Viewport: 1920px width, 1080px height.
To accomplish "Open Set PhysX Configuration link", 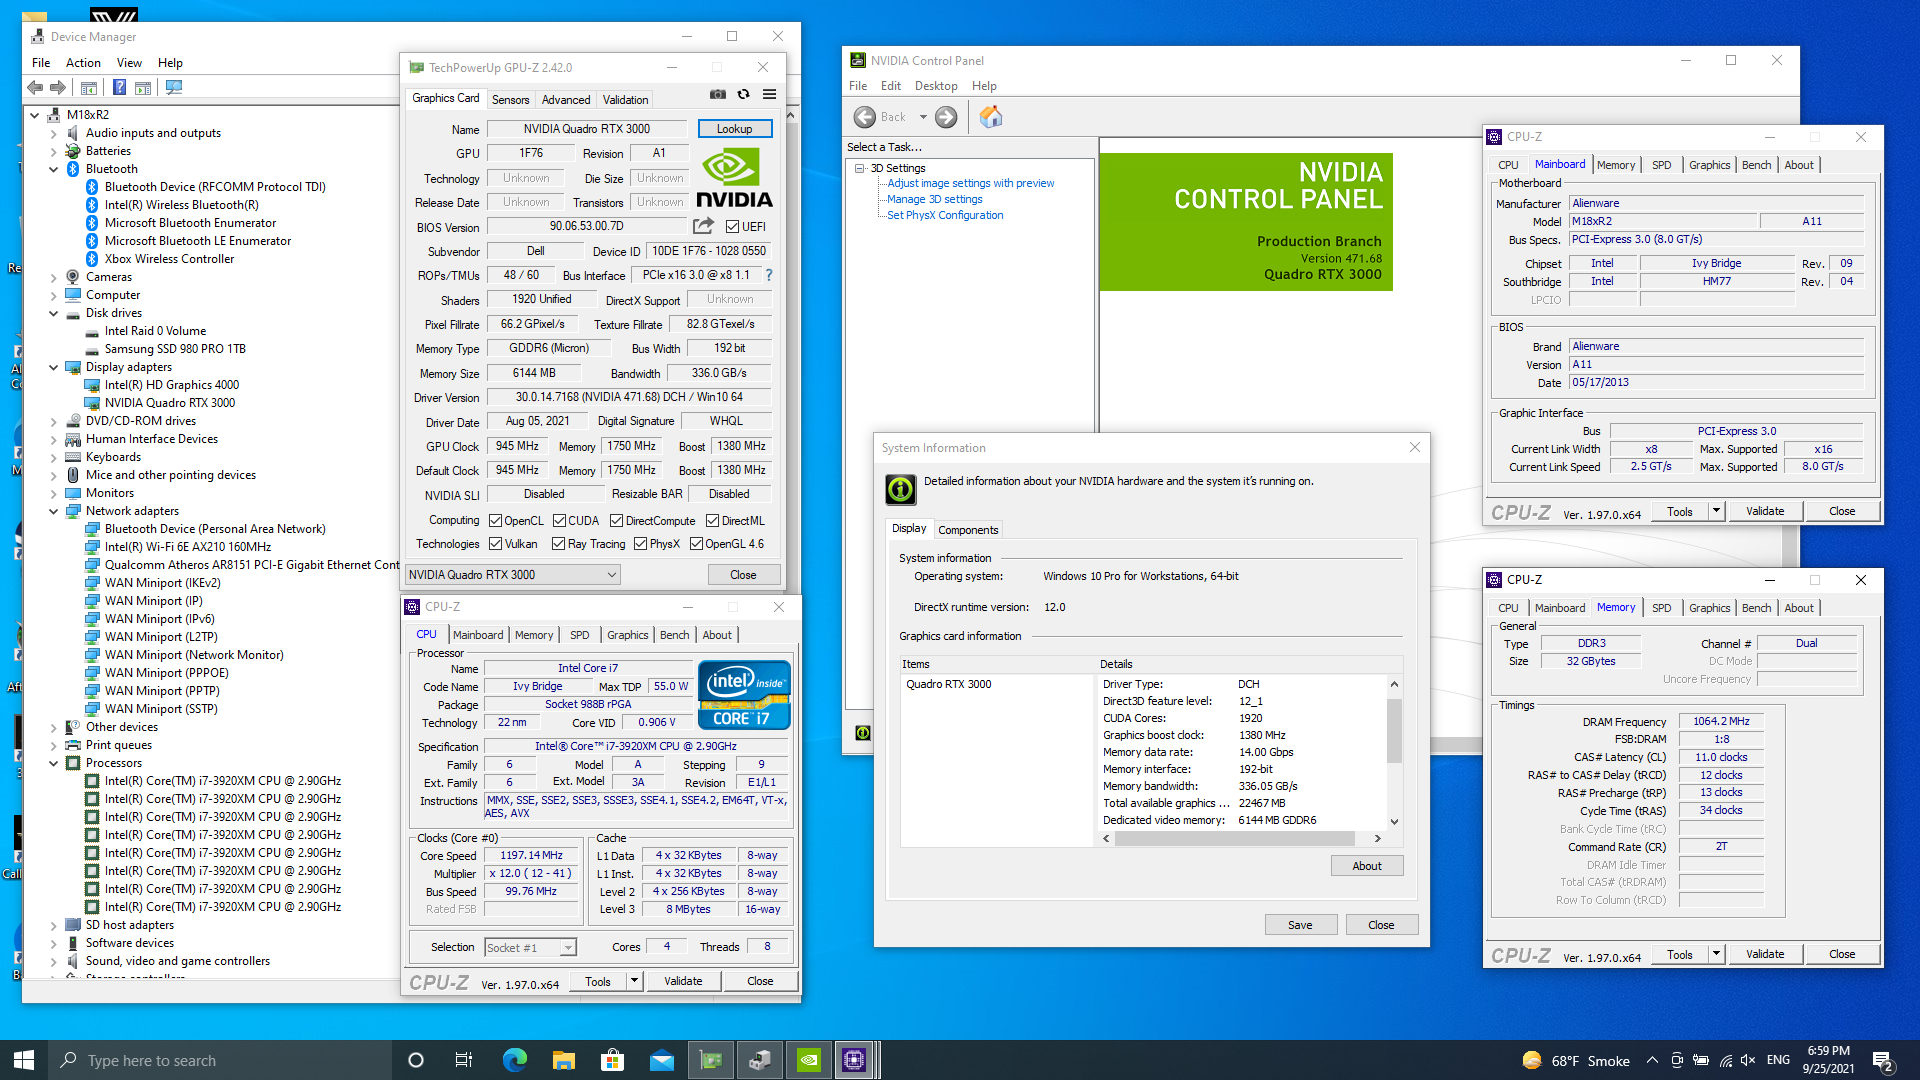I will [x=945, y=215].
